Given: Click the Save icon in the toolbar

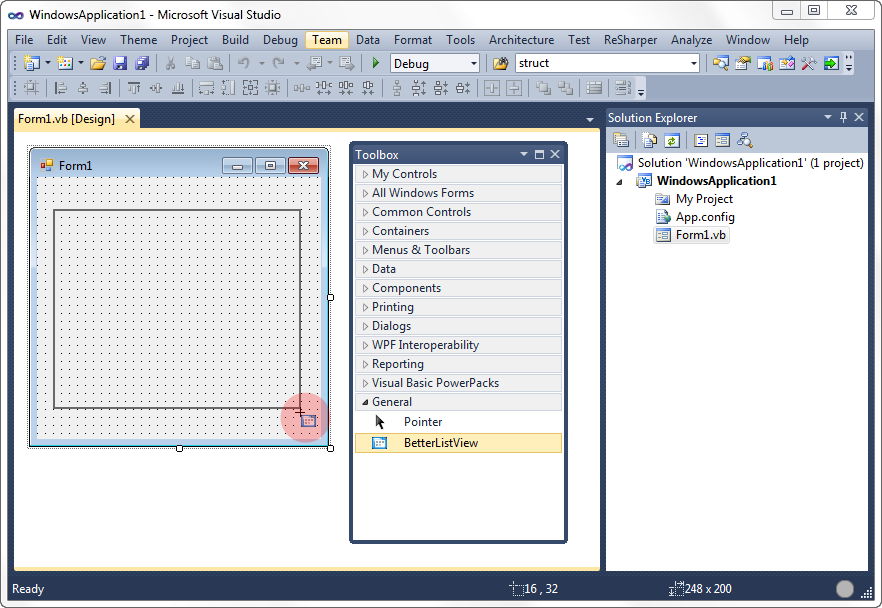Looking at the screenshot, I should tap(120, 63).
